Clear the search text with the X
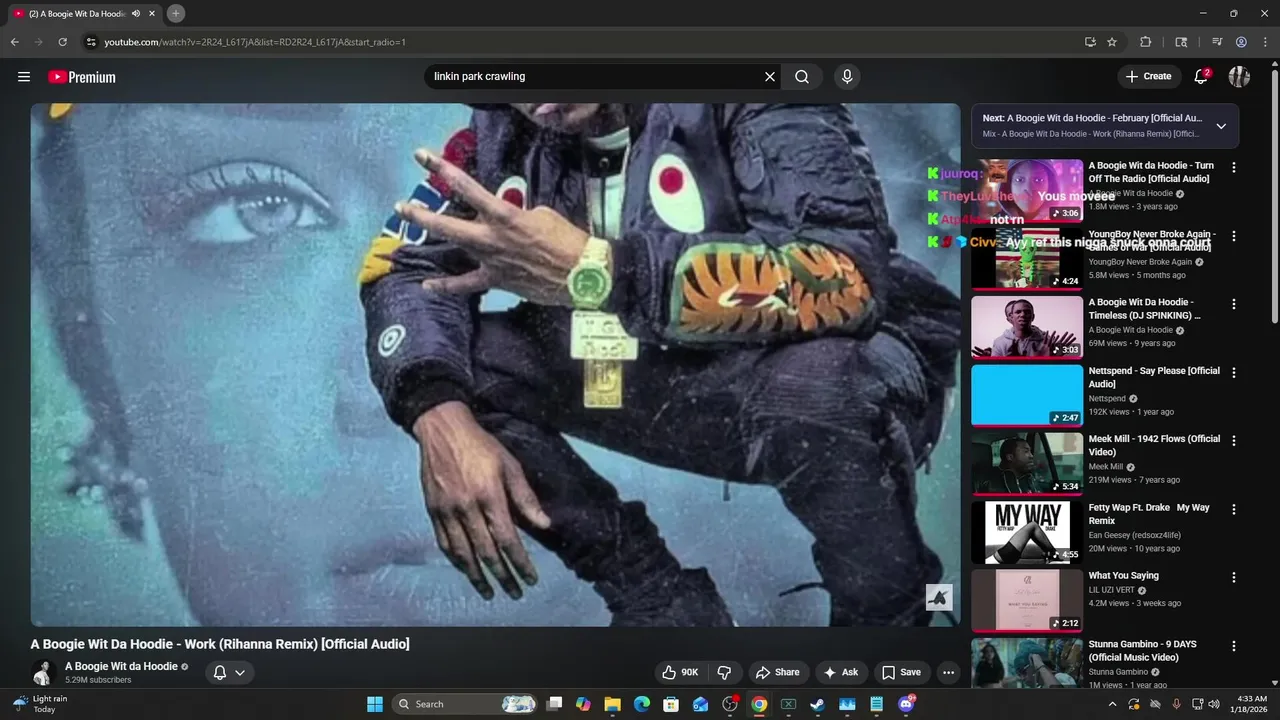Viewport: 1280px width, 720px height. click(770, 77)
